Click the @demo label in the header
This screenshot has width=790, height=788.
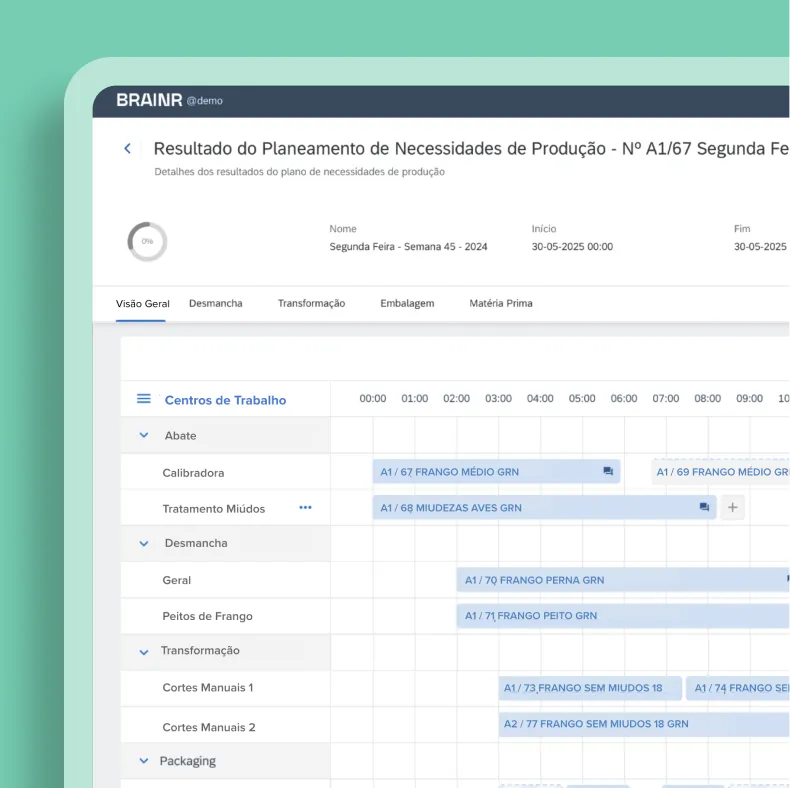[x=205, y=101]
